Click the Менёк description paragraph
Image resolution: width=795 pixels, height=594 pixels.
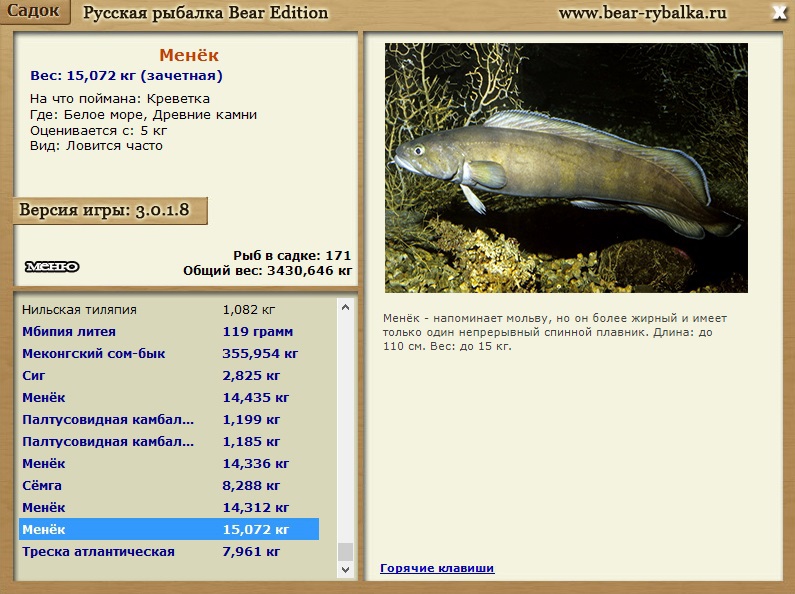(555, 332)
